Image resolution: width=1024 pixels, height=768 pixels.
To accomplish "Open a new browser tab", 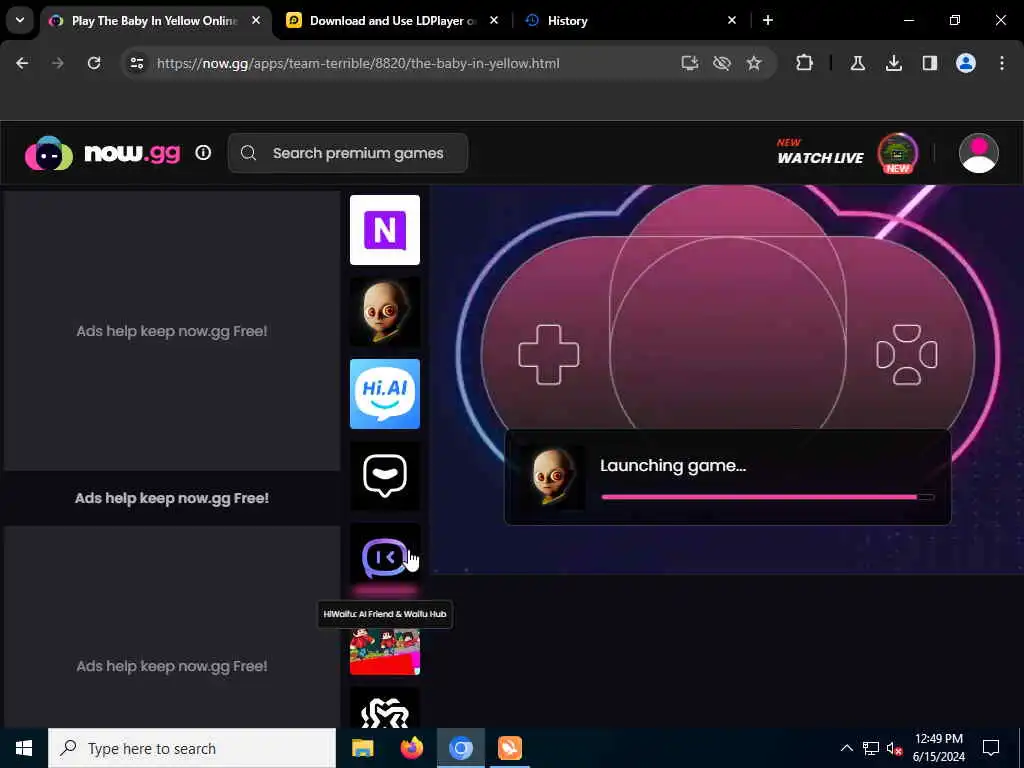I will point(768,21).
